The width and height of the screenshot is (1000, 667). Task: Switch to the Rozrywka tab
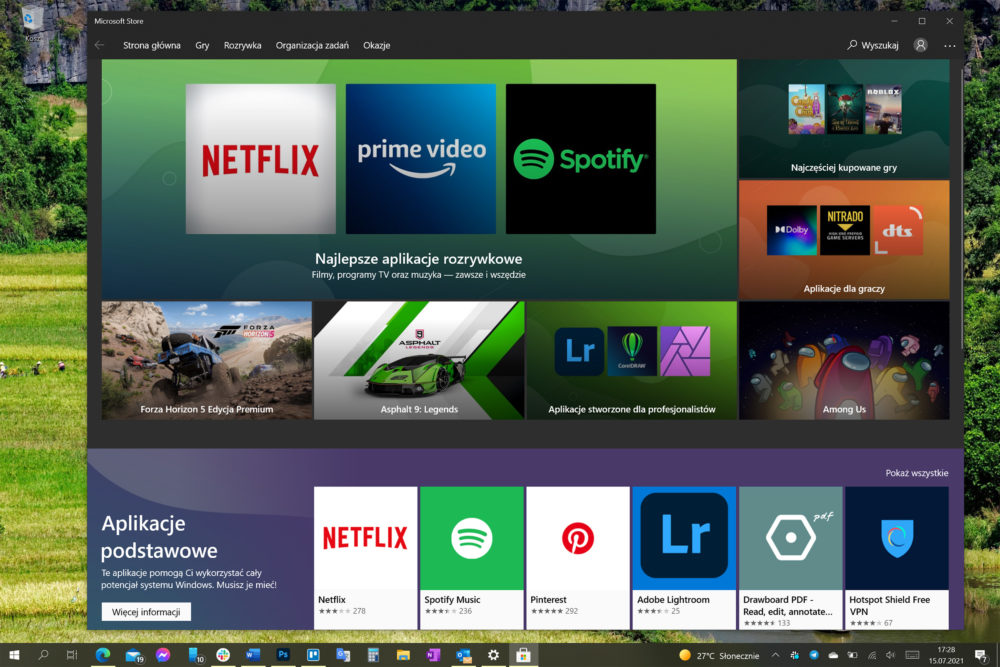point(242,45)
